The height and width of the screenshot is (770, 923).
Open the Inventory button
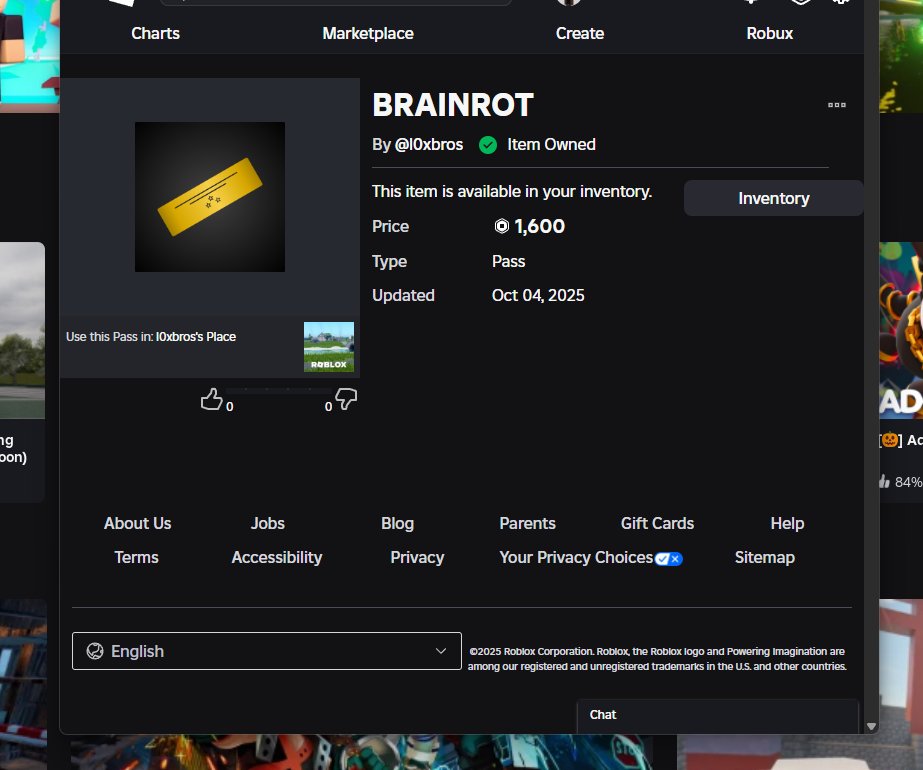click(x=773, y=198)
